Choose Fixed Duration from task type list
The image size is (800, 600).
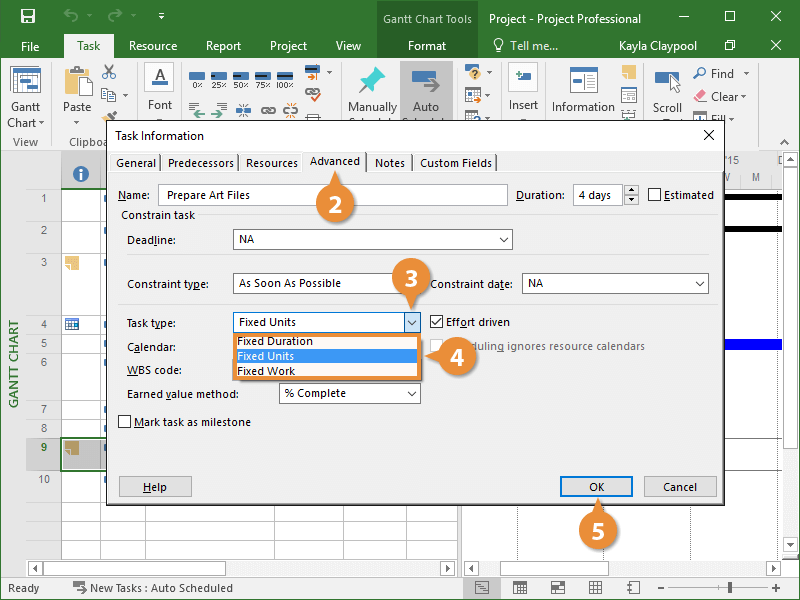(x=275, y=341)
